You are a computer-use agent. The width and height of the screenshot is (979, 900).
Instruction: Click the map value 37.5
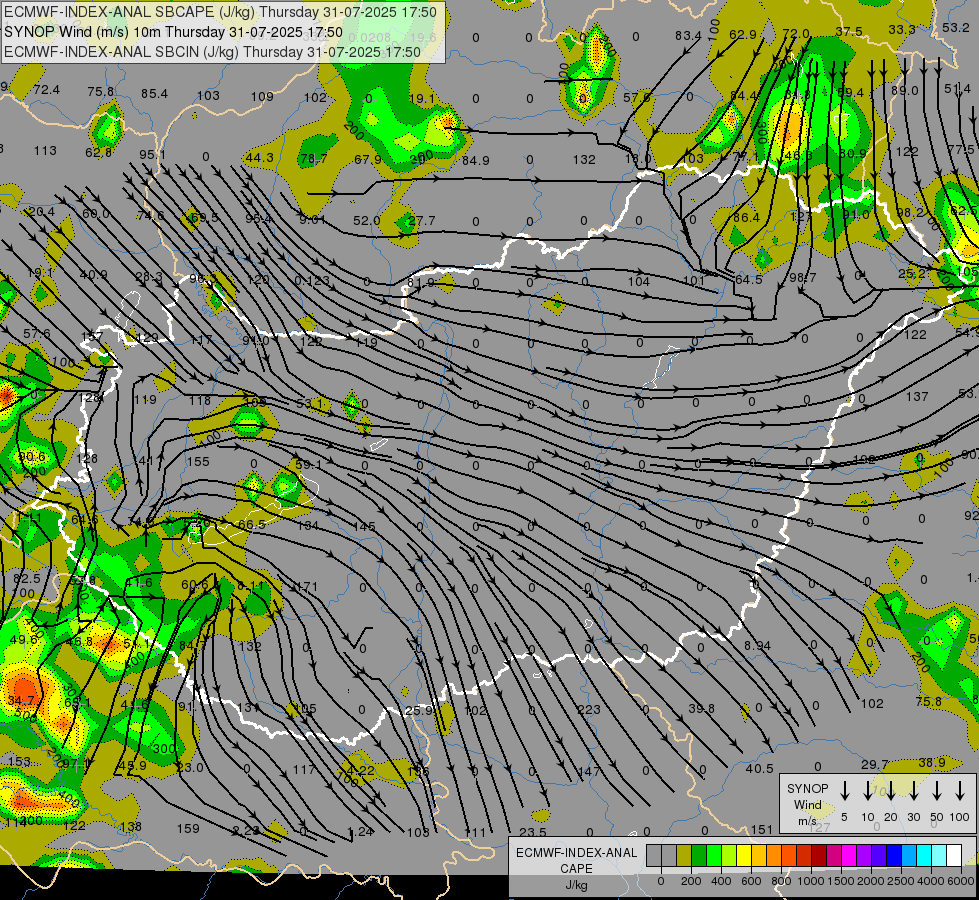point(849,32)
